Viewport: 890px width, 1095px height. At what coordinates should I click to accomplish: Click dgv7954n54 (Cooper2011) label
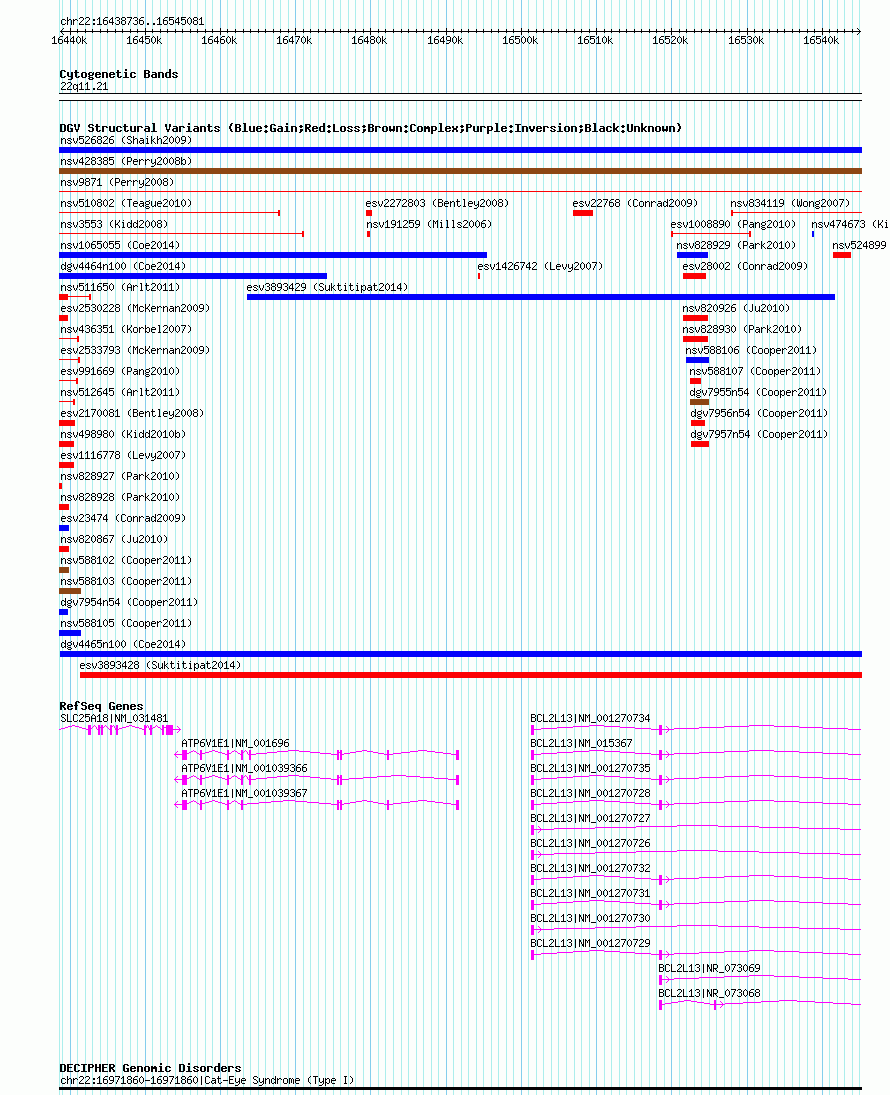pos(129,601)
